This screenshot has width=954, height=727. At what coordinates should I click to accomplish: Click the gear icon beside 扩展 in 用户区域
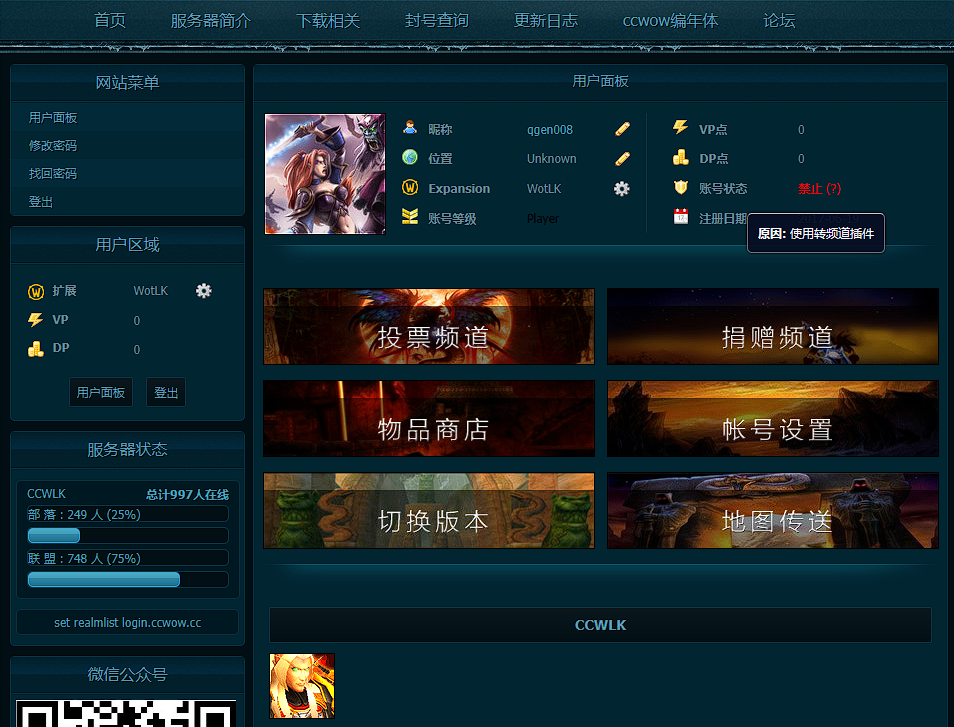point(204,290)
